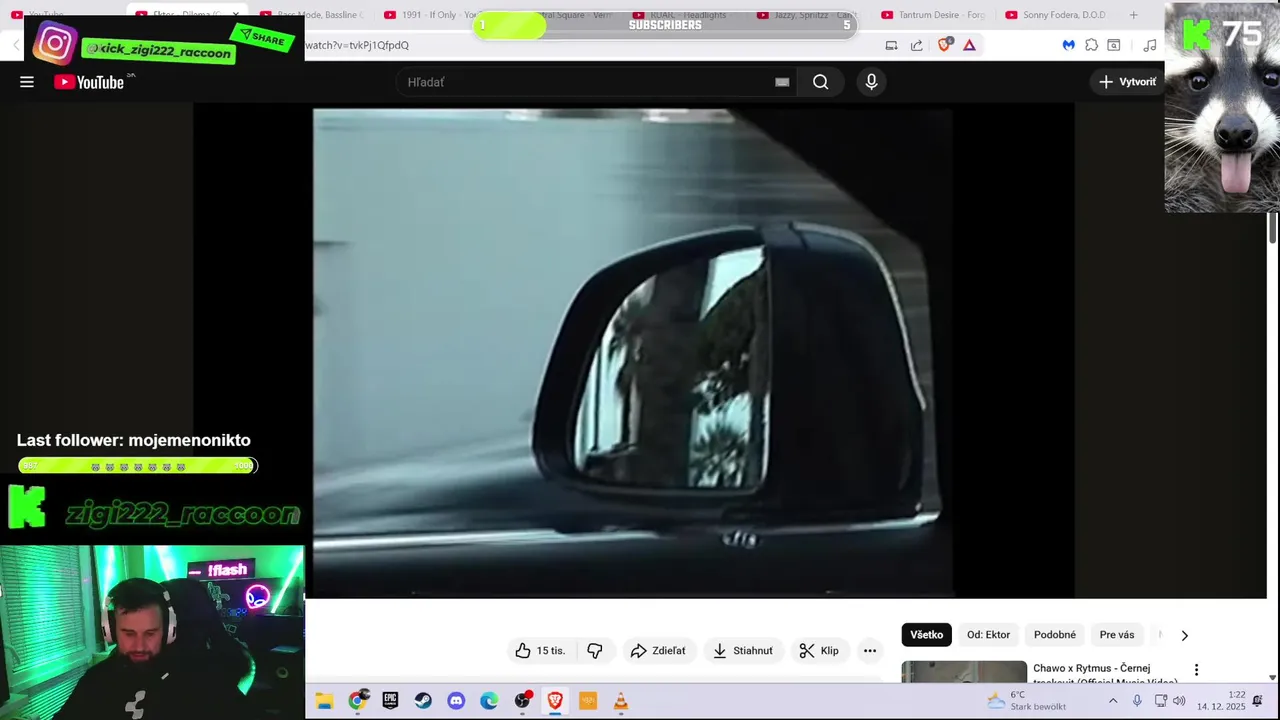Open the extensions puzzle icon
The width and height of the screenshot is (1280, 720).
(x=1091, y=45)
